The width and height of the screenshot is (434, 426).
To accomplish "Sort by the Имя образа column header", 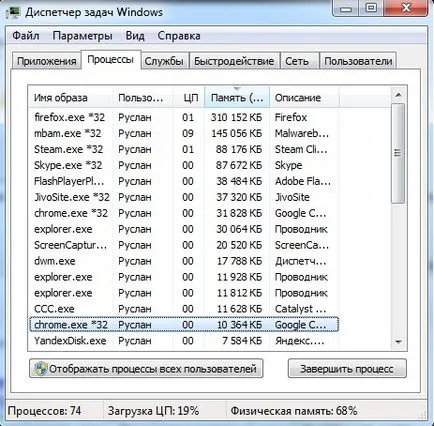I will coord(70,97).
